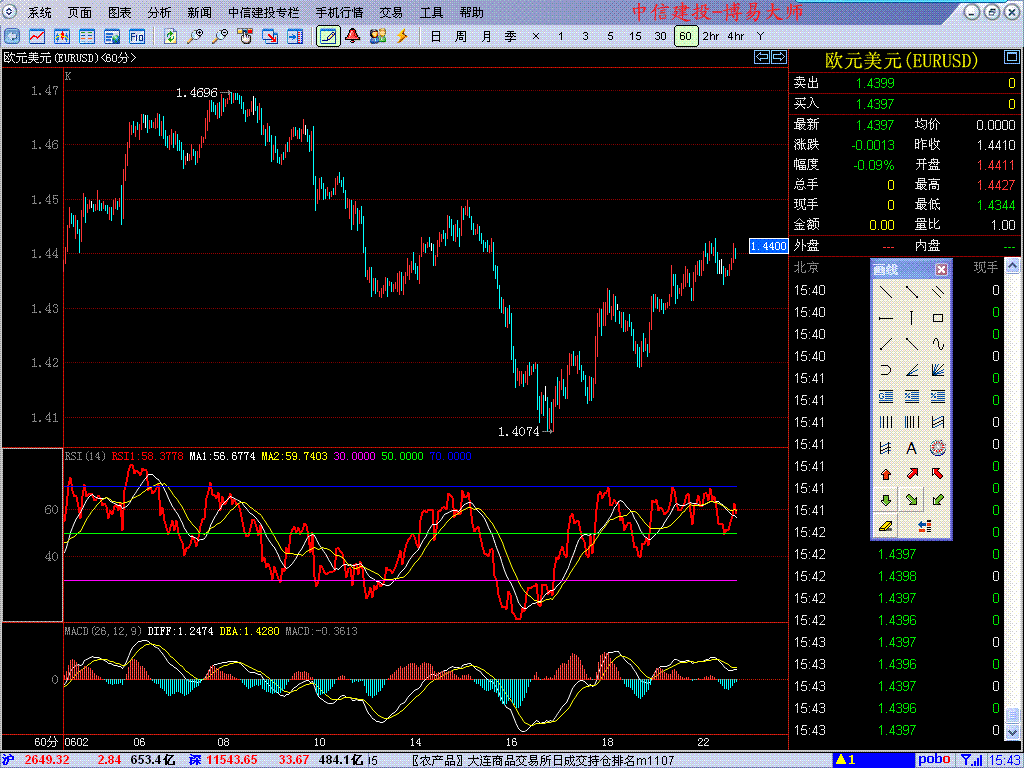Open the 分析 menu
The width and height of the screenshot is (1024, 768).
pos(159,12)
